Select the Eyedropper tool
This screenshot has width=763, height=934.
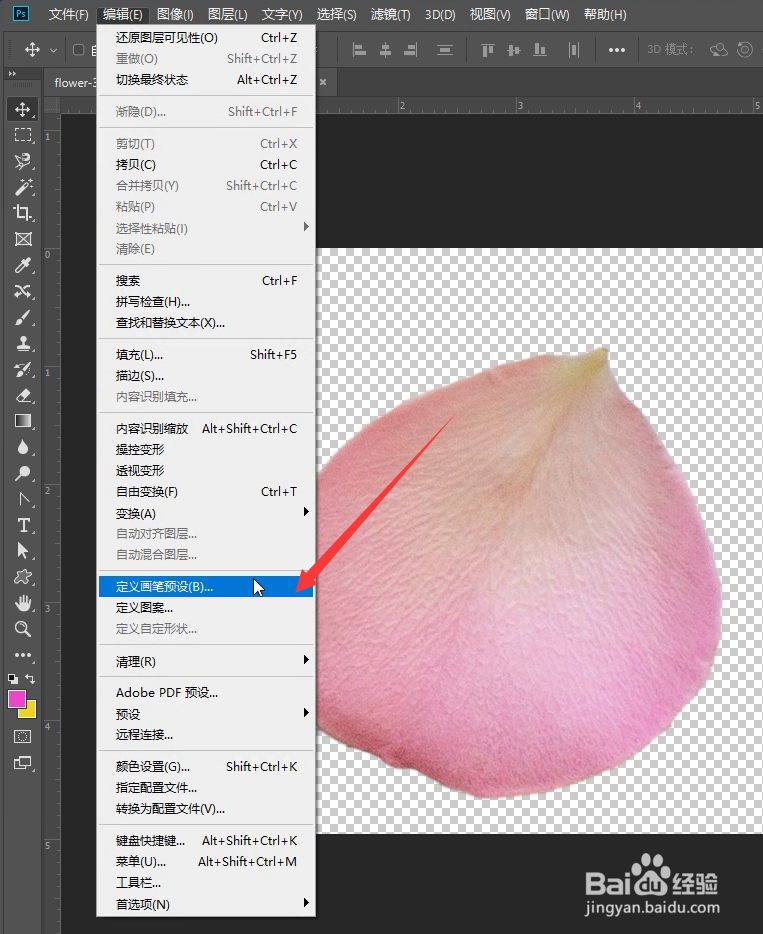(x=23, y=265)
